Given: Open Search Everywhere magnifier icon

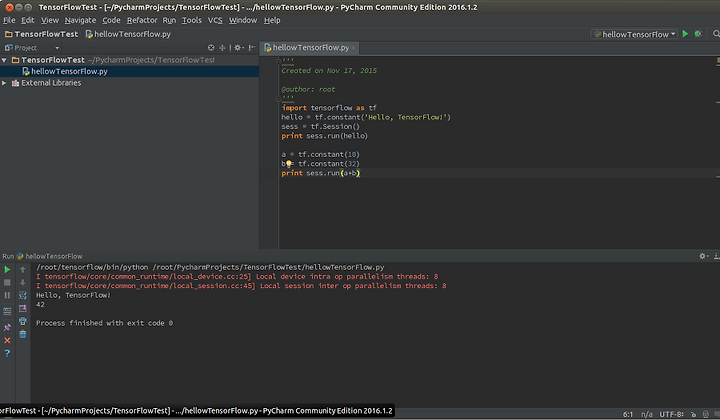Looking at the screenshot, I should coord(716,34).
